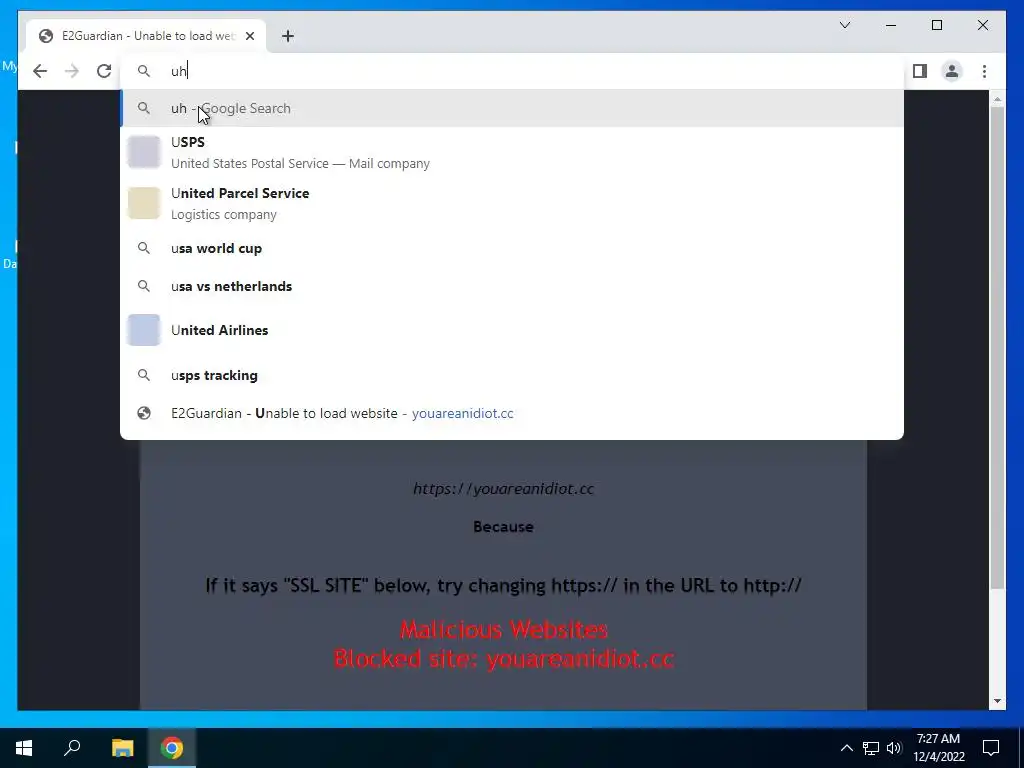Open the taskbar clock and date

[938, 748]
